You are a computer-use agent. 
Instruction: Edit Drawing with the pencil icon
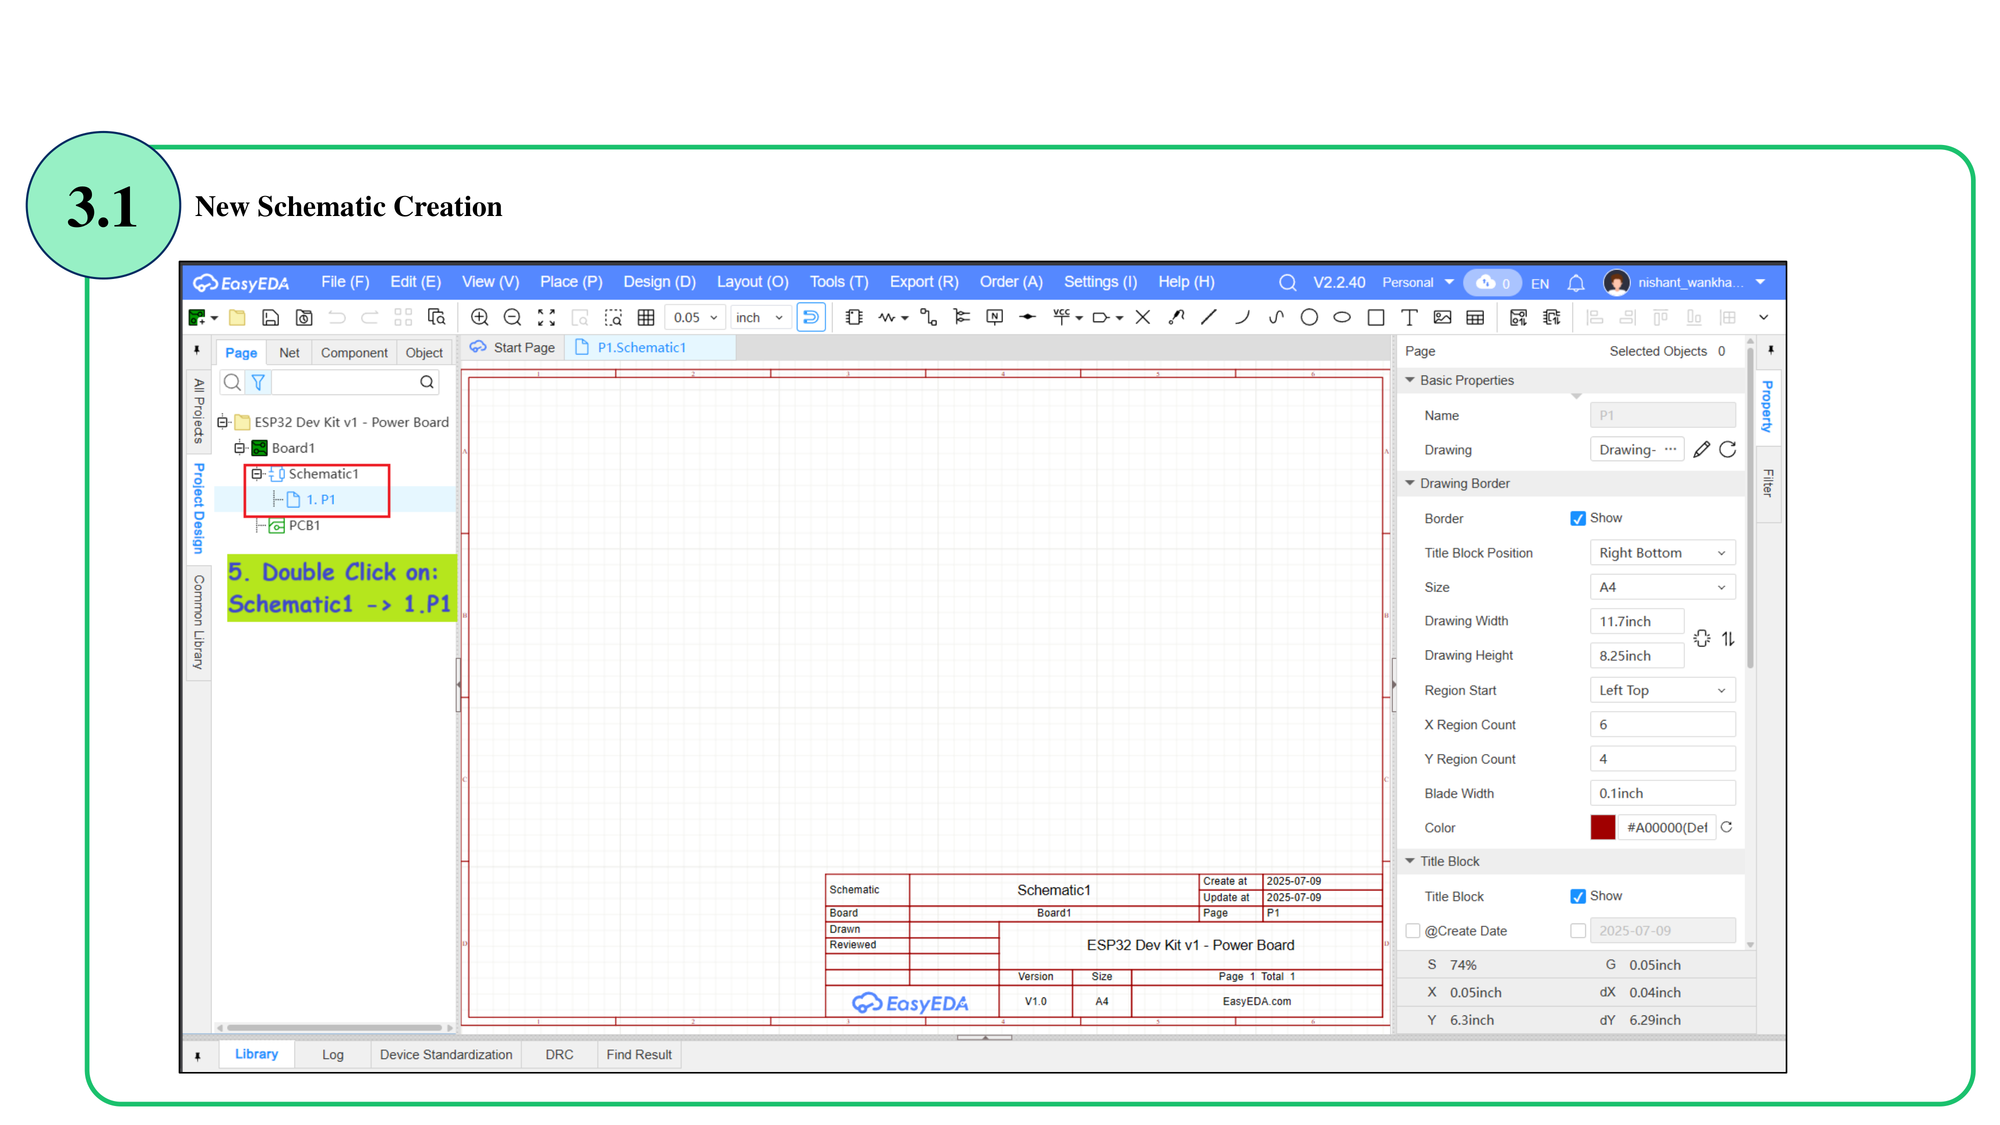point(1701,450)
